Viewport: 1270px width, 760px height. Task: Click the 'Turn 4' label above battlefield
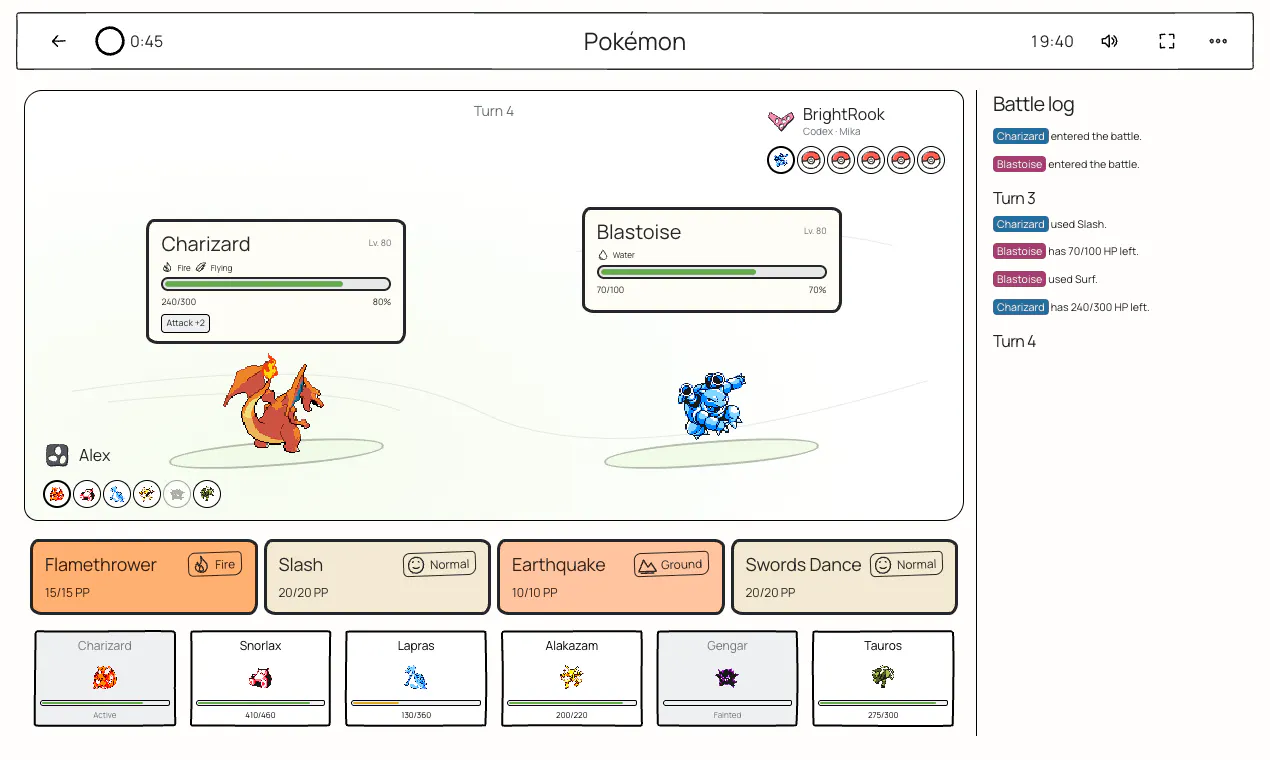pos(494,111)
